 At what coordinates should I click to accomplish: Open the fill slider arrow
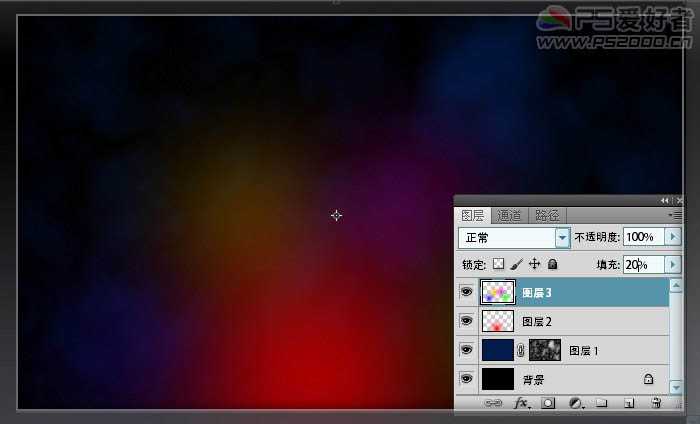[x=673, y=264]
